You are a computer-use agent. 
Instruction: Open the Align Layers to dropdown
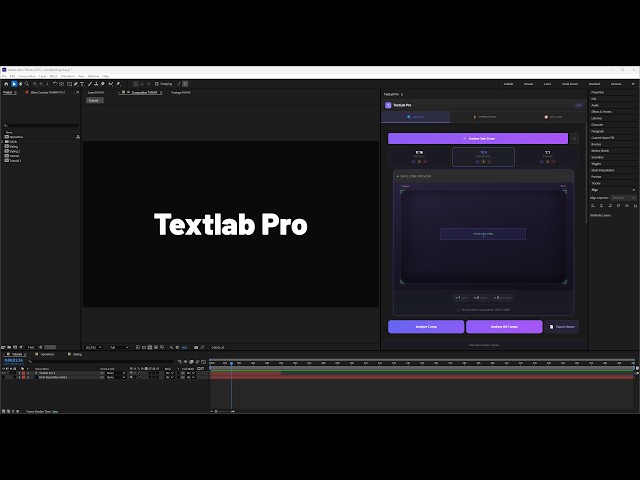(x=624, y=198)
